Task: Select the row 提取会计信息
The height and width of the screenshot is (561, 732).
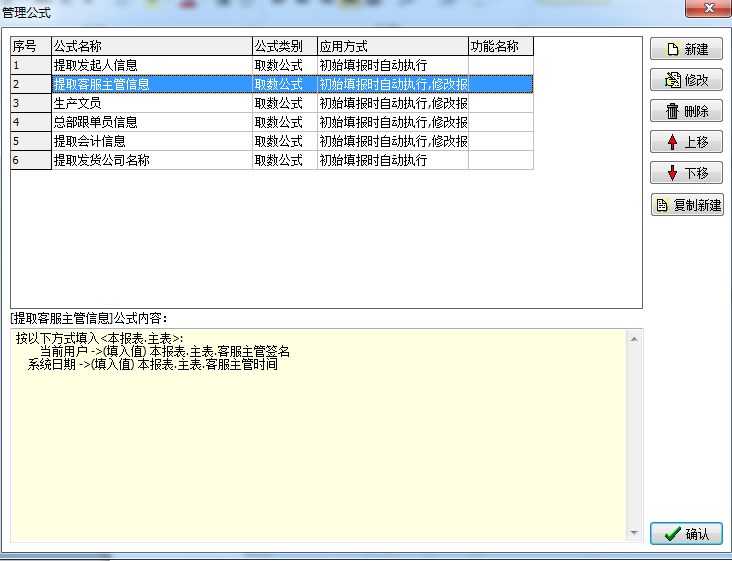Action: coord(272,141)
